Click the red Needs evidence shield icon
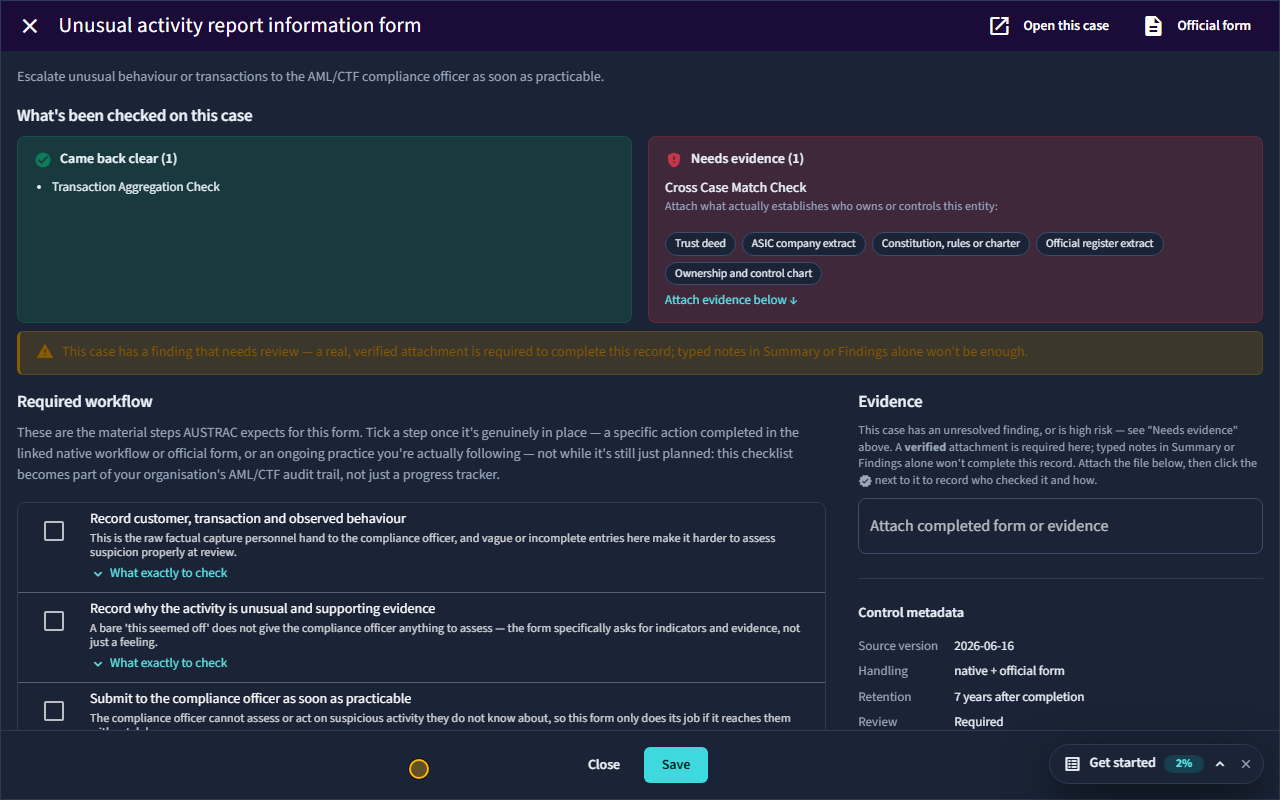1280x800 pixels. click(x=674, y=159)
